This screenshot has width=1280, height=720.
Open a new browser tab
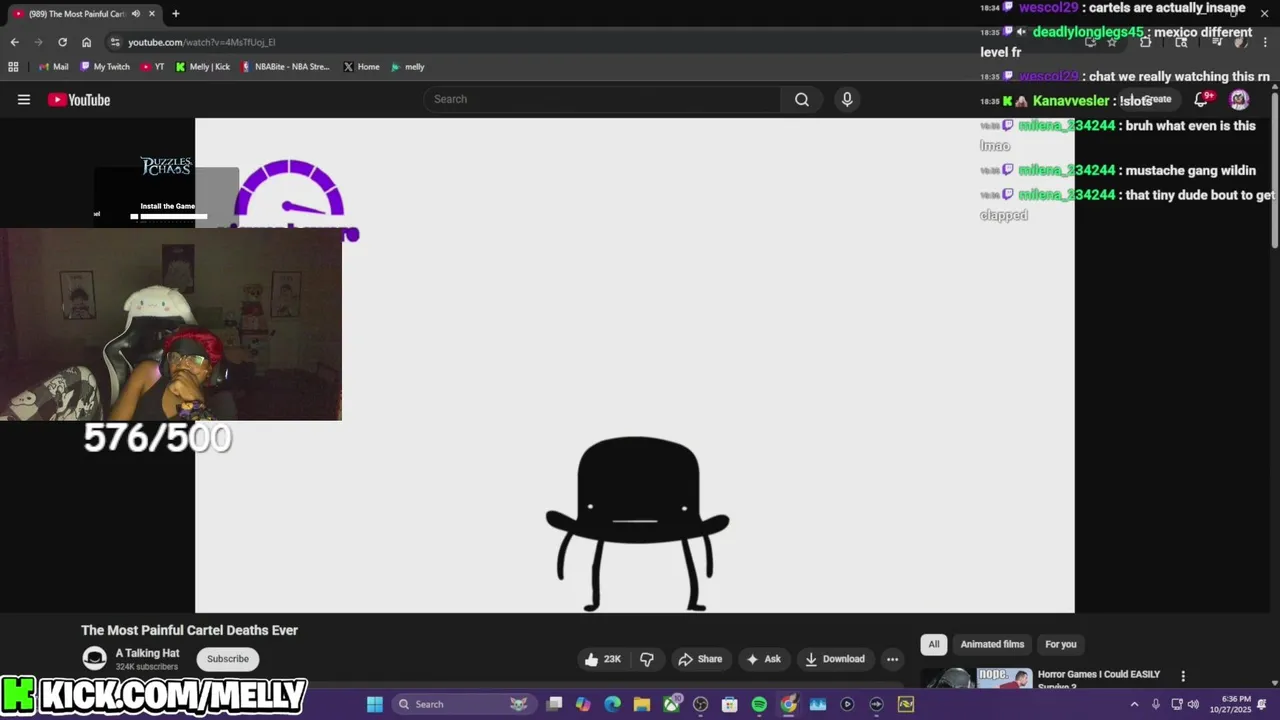tap(175, 14)
